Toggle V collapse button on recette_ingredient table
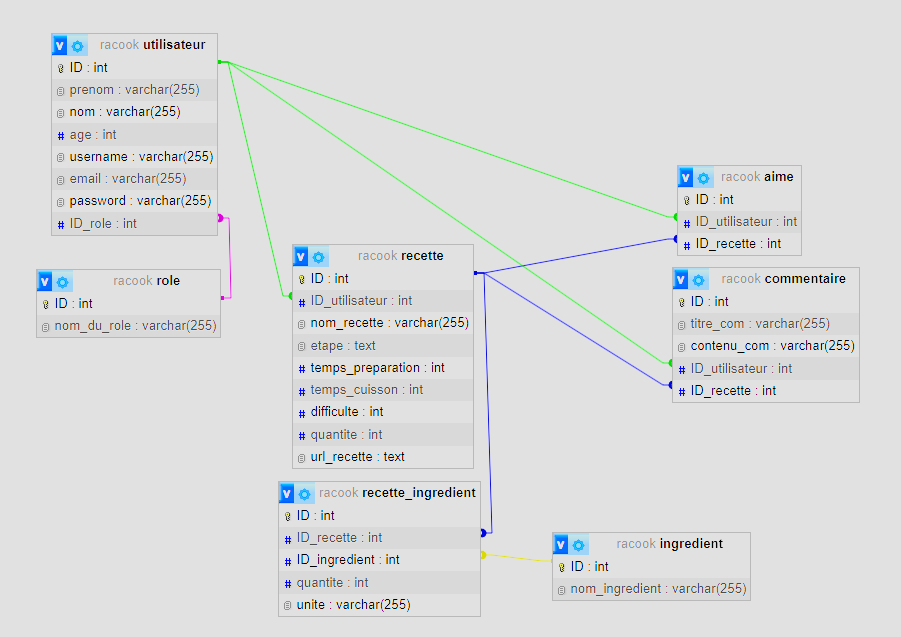Screen dimensions: 901x637 tap(287, 494)
